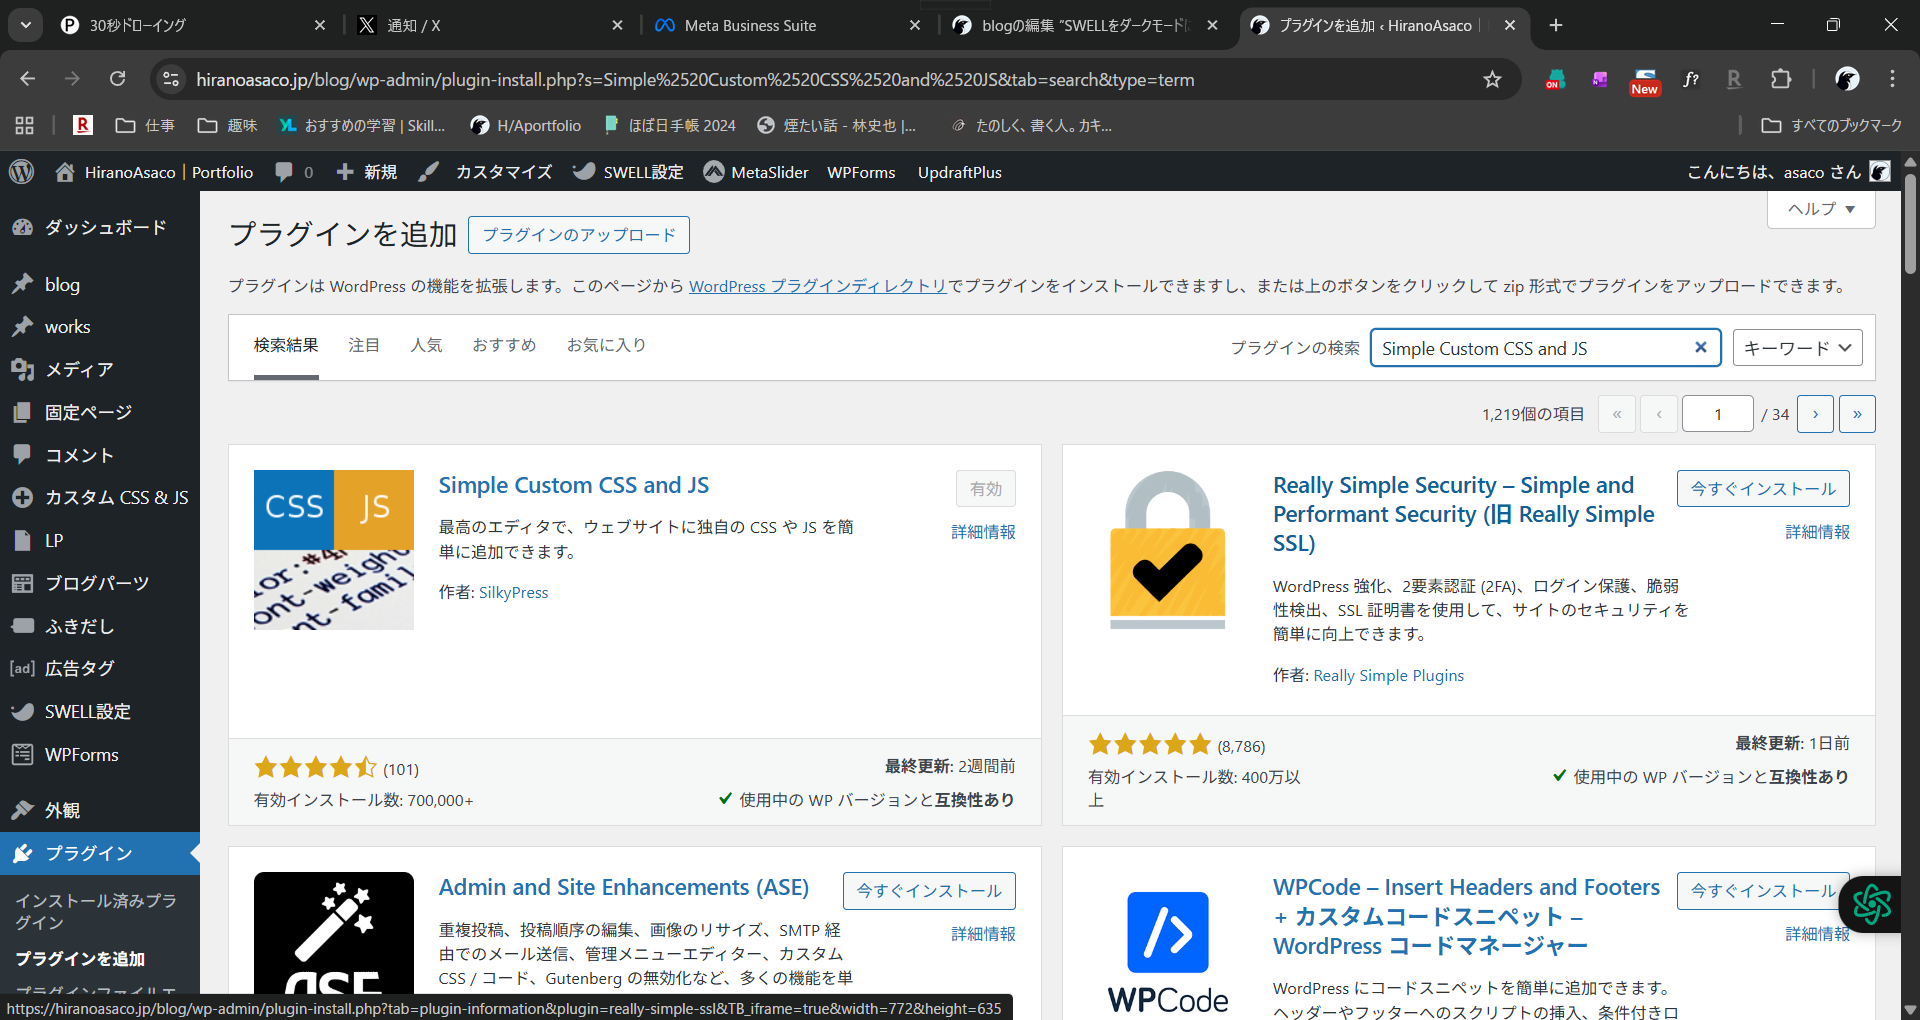
Task: Select プラグイン in the sidebar
Action: [x=87, y=853]
